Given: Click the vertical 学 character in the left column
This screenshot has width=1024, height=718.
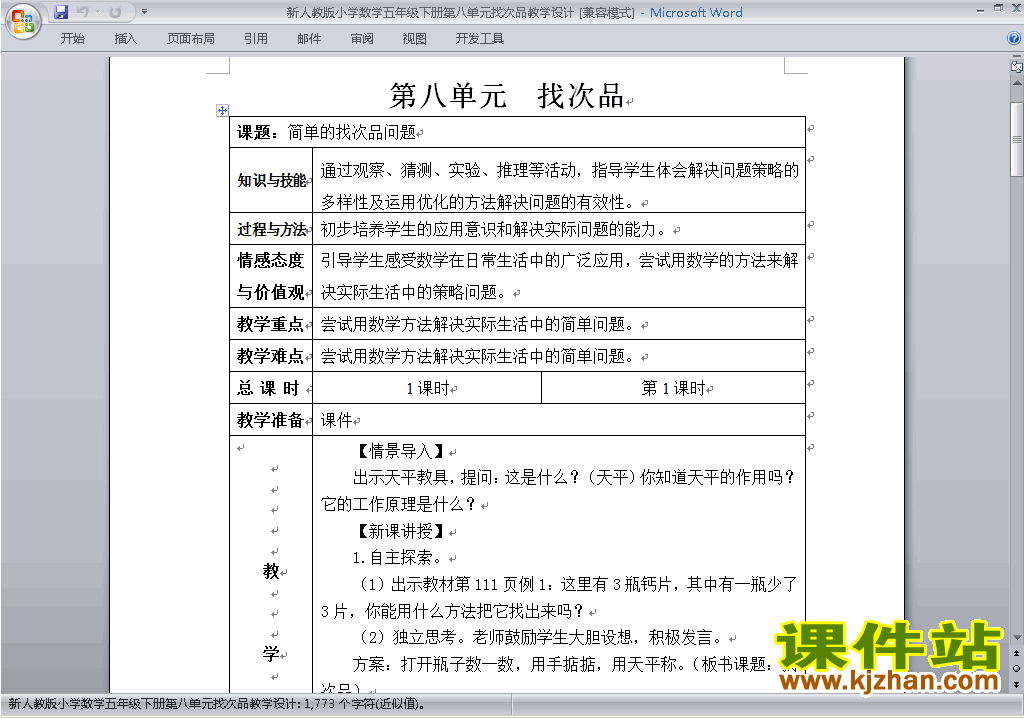Looking at the screenshot, I should coord(271,653).
